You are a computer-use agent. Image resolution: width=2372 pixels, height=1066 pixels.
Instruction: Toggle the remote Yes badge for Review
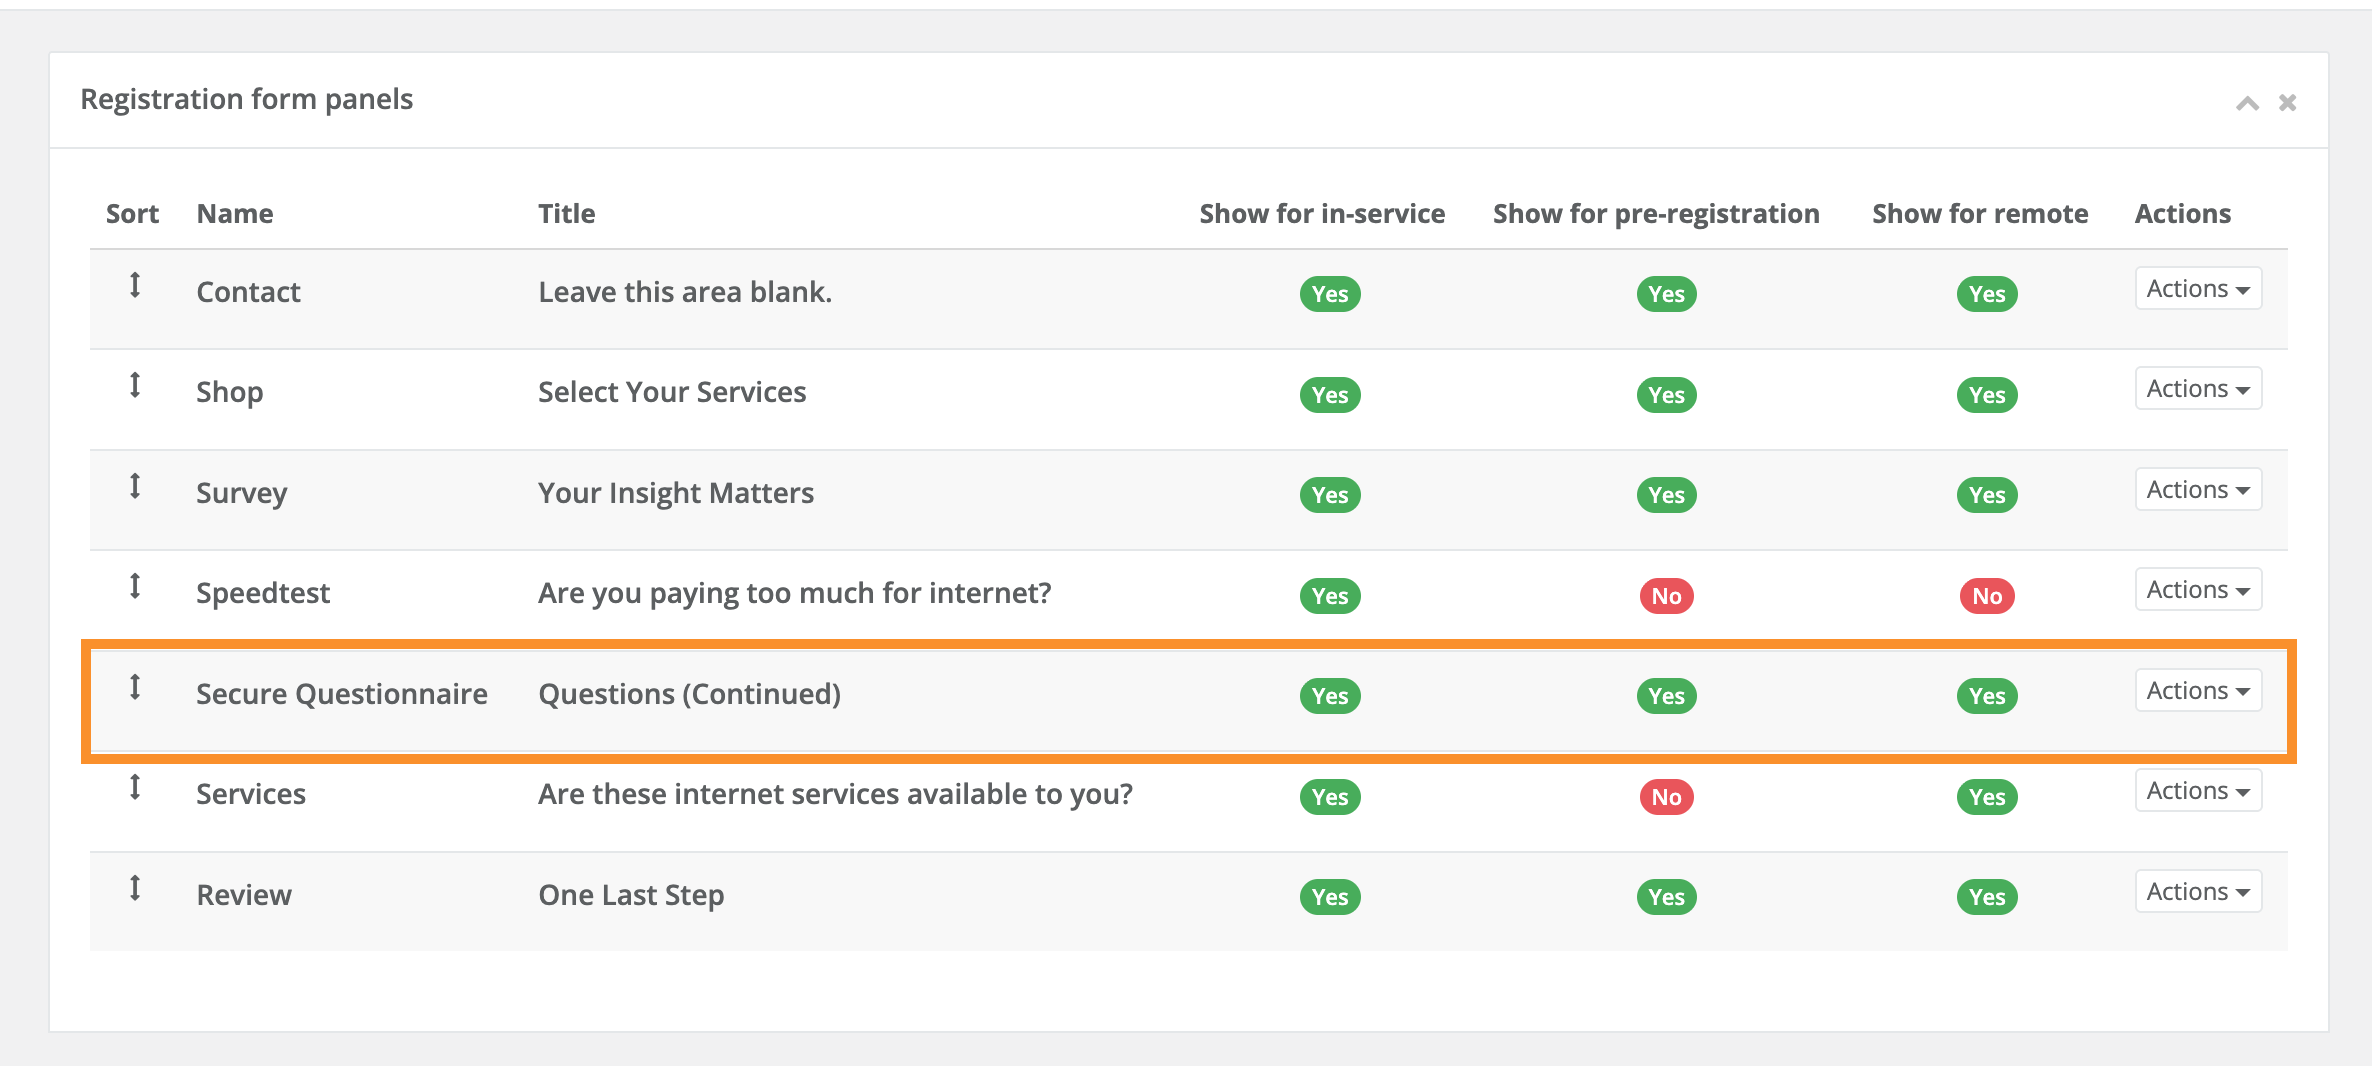tap(1986, 896)
